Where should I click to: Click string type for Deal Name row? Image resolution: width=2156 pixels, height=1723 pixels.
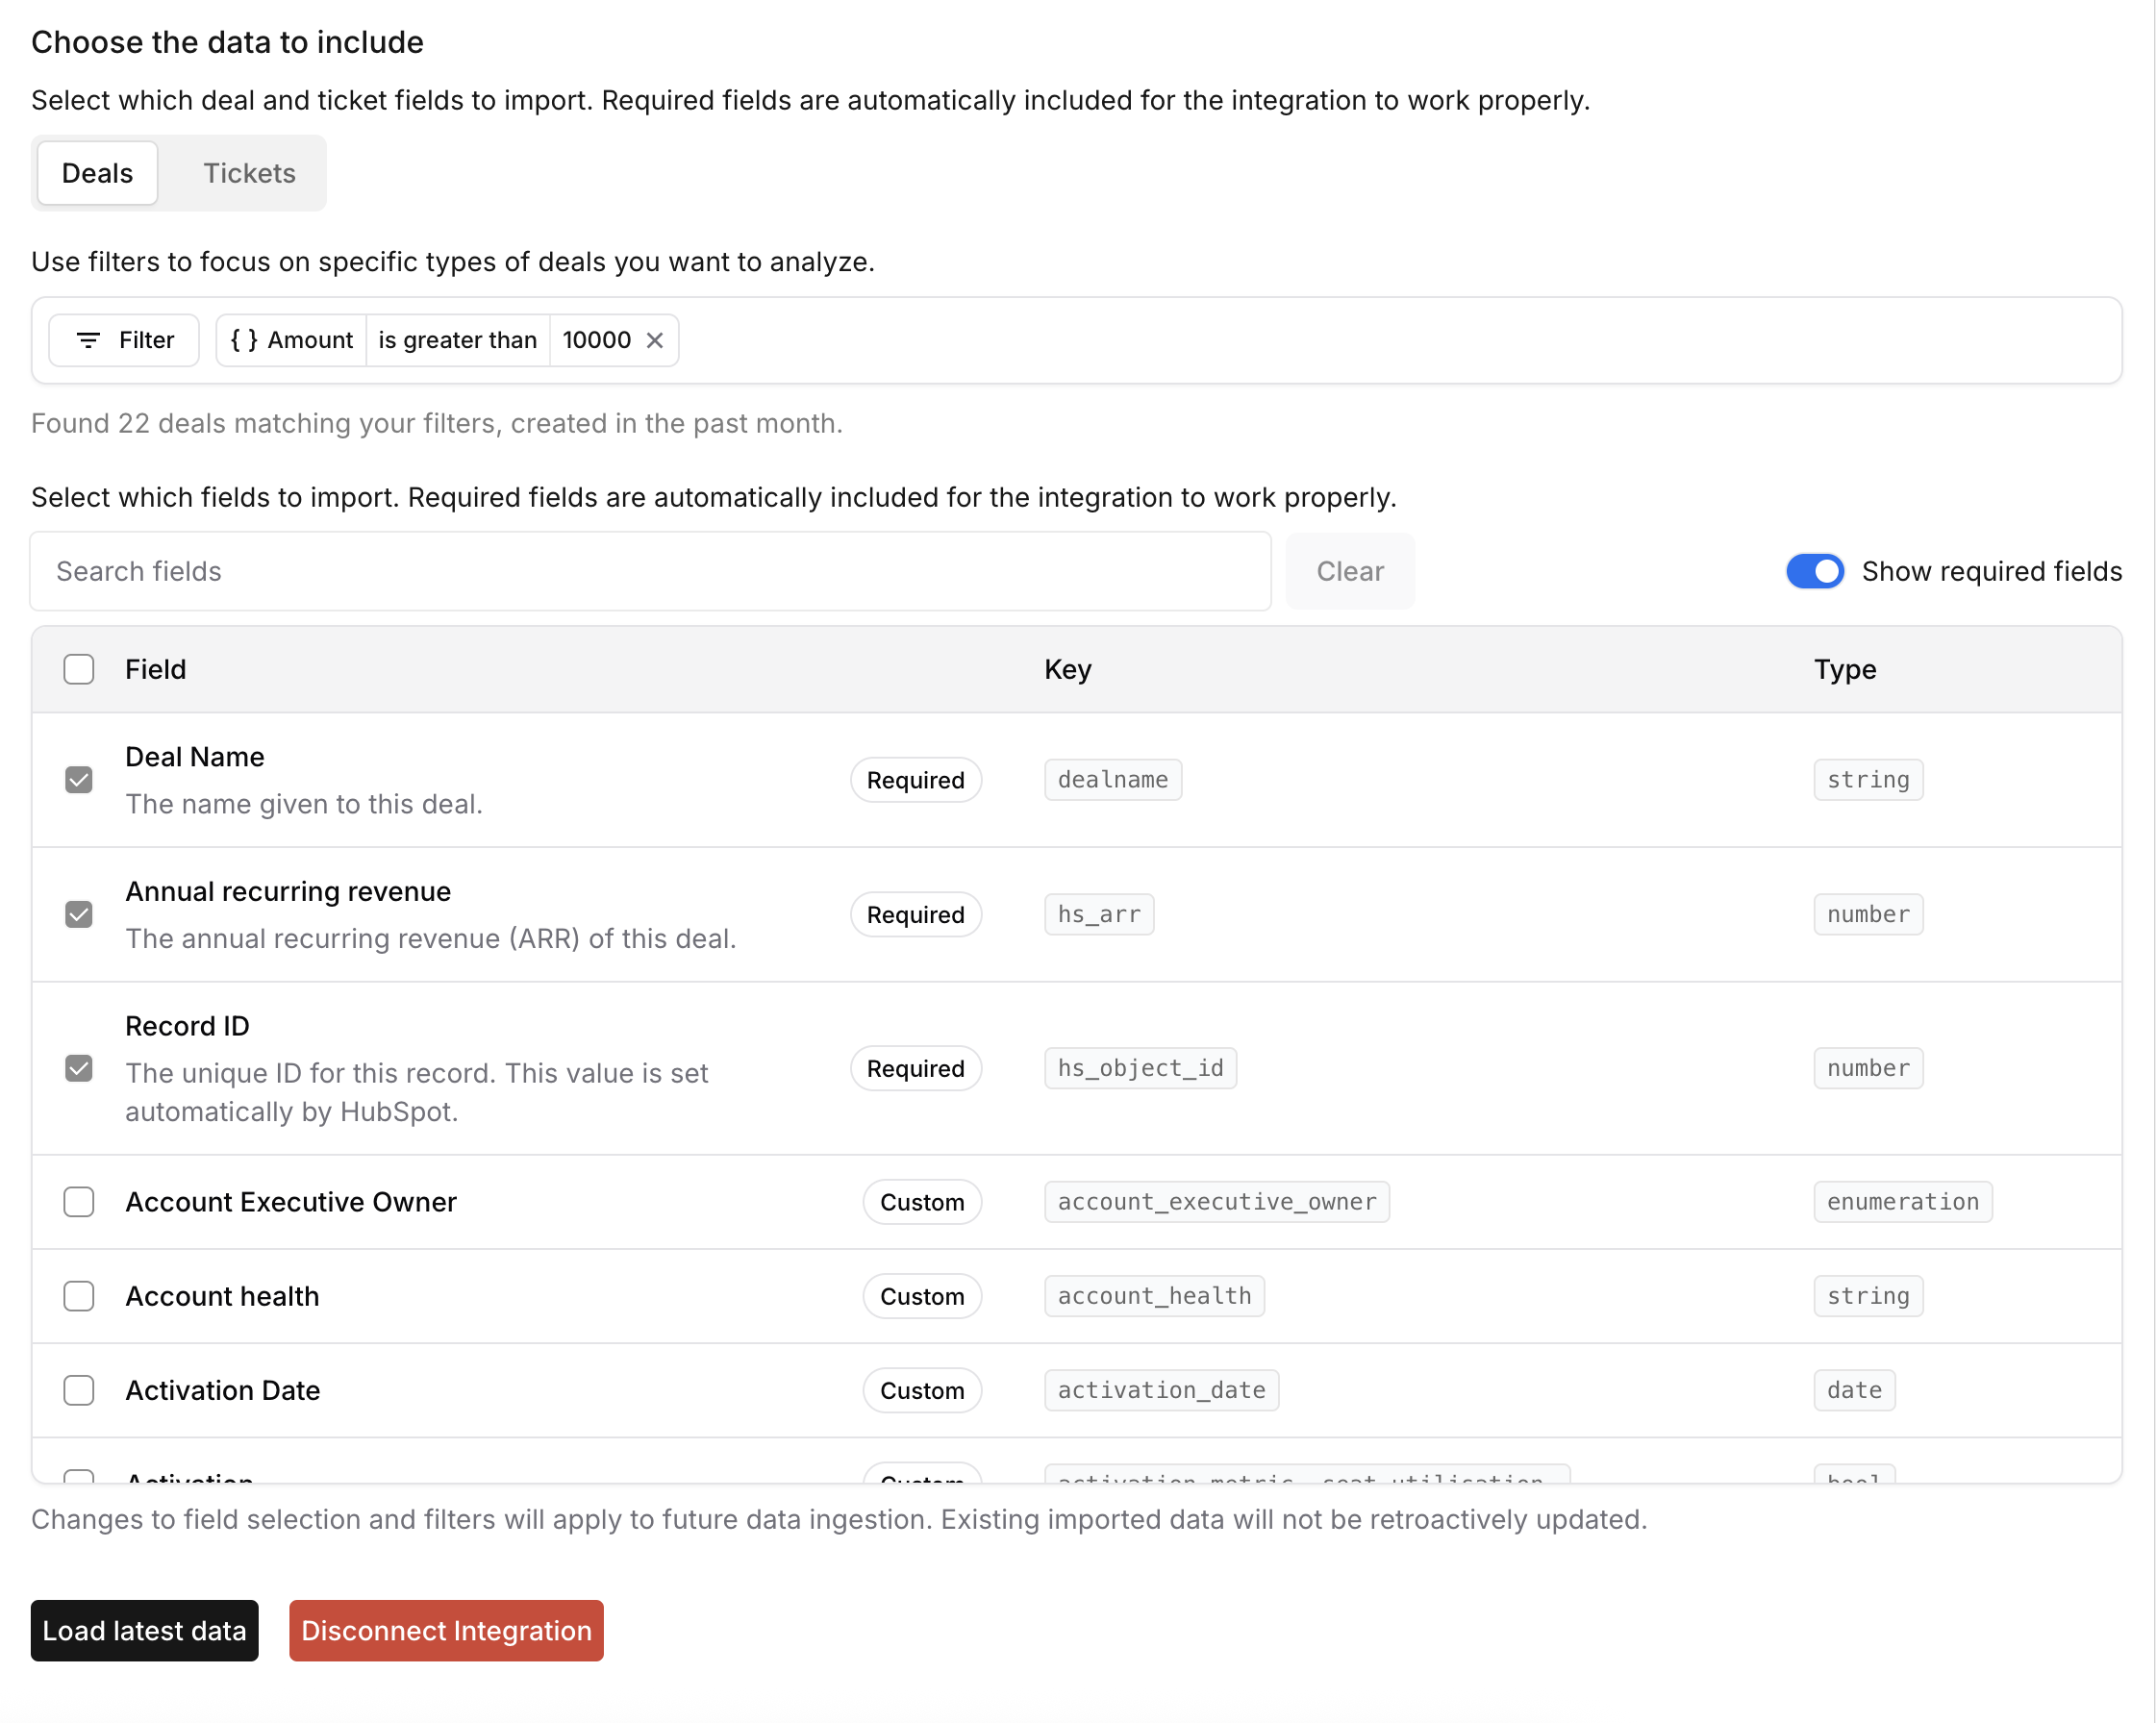click(x=1868, y=780)
